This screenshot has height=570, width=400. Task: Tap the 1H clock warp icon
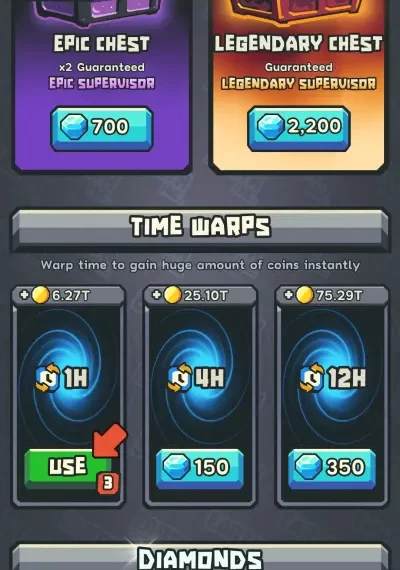coord(48,378)
